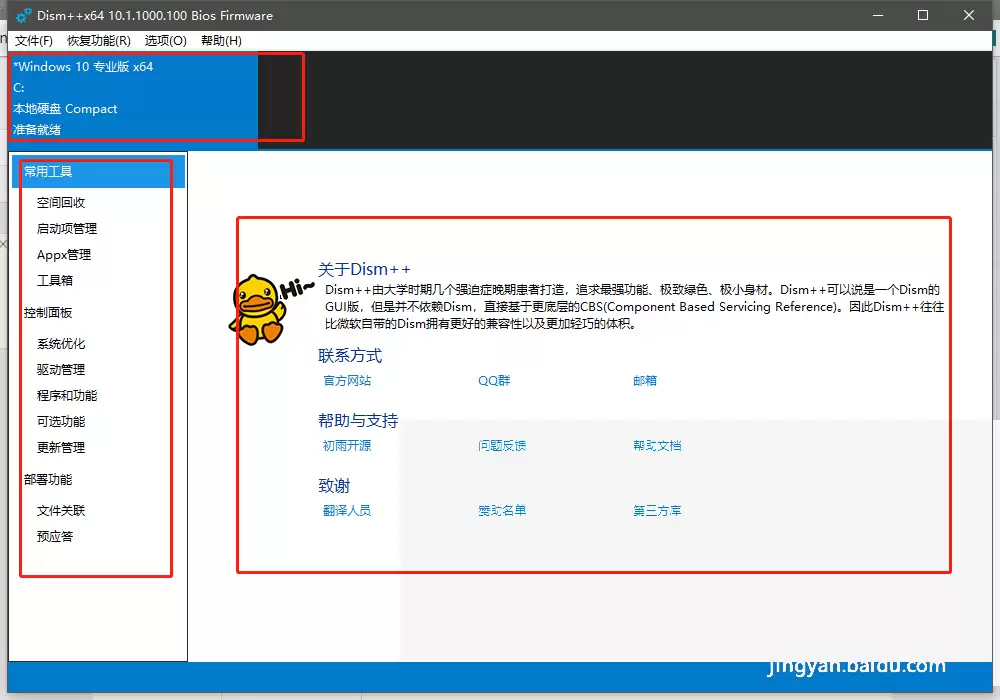Click the 帮助文档 link

657,446
